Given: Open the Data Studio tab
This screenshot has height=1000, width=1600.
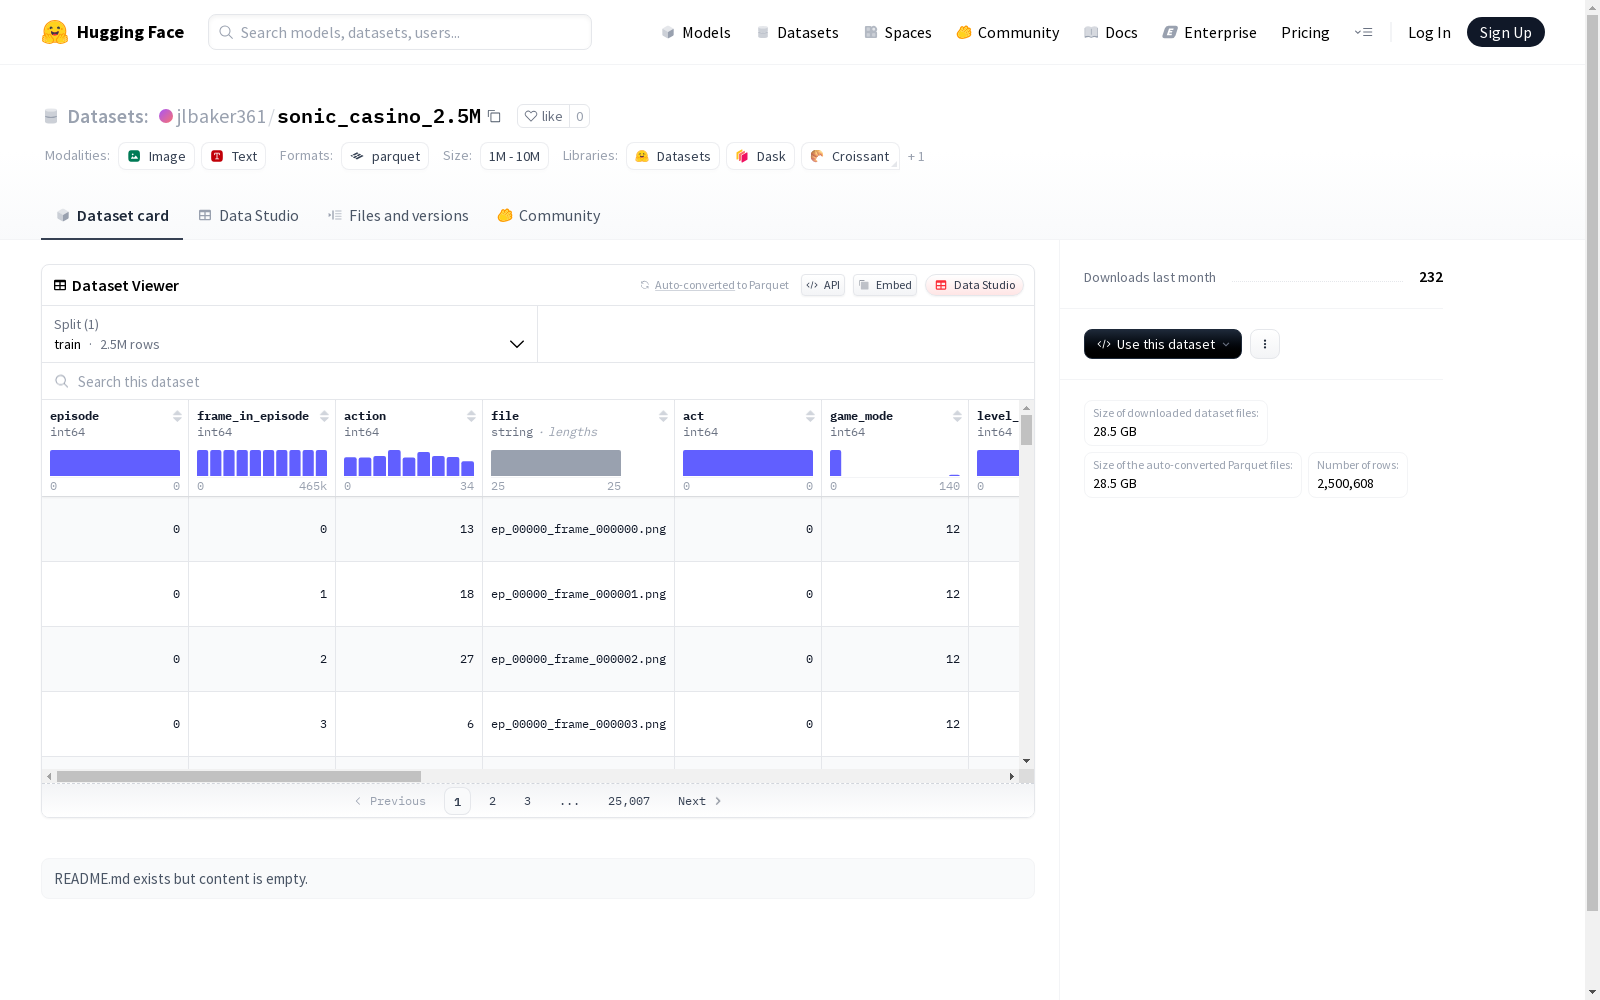Looking at the screenshot, I should pyautogui.click(x=249, y=216).
